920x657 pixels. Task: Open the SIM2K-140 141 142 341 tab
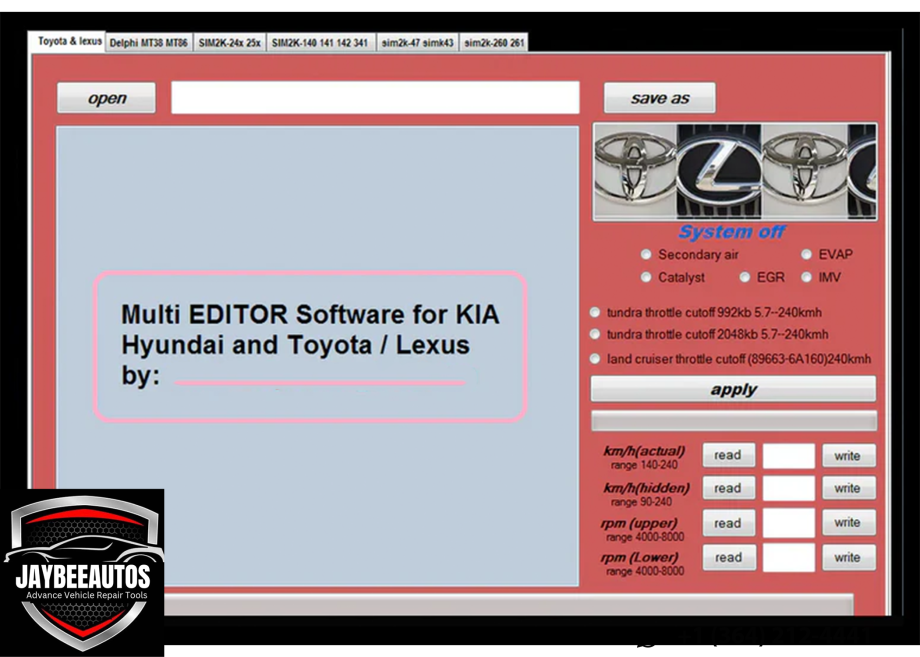click(x=320, y=43)
